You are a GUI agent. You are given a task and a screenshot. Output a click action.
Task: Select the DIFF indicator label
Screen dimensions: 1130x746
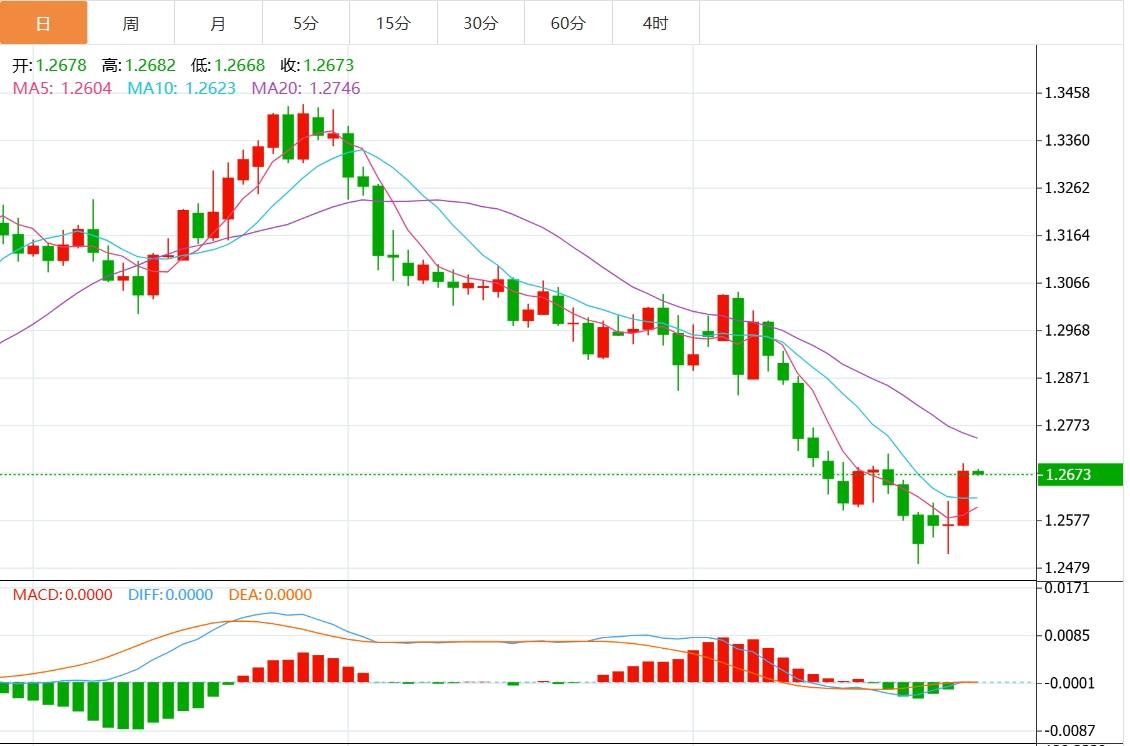point(170,595)
